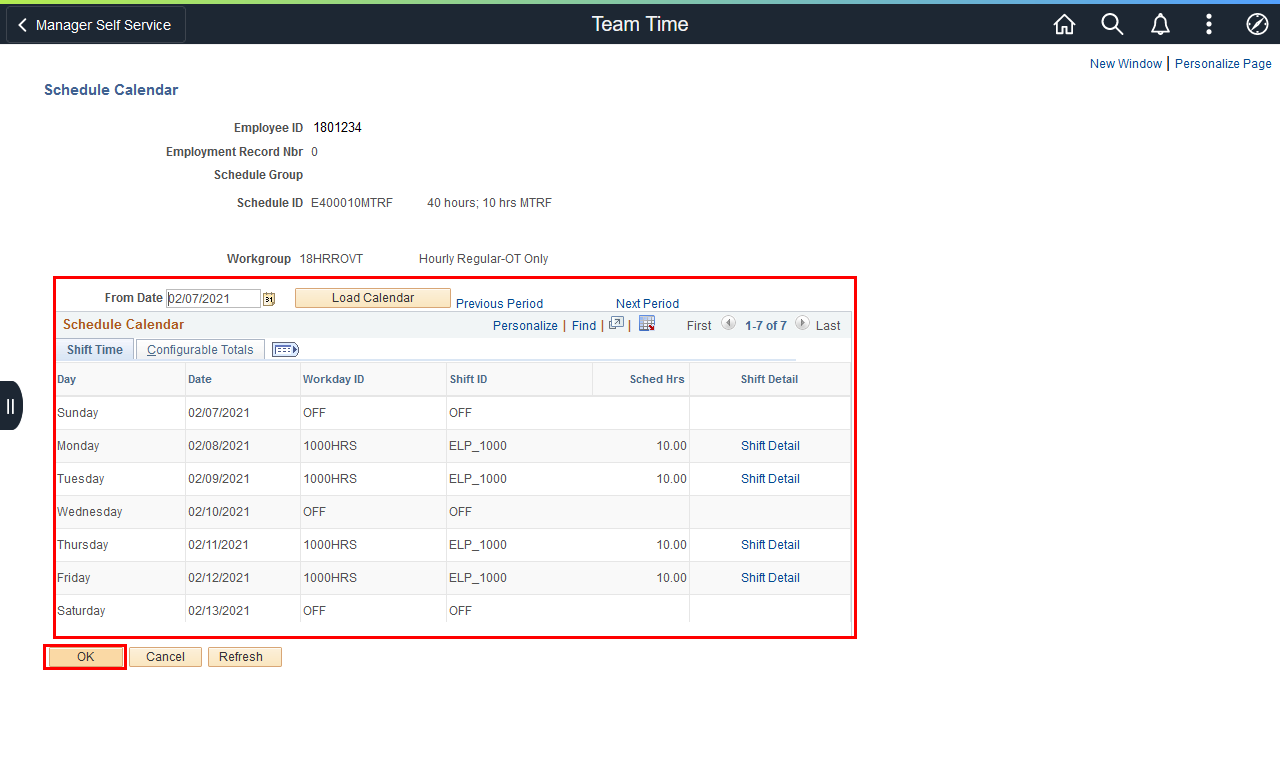Click the 40 hours; 10 hrs MTRF description
This screenshot has width=1280, height=768.
point(489,203)
